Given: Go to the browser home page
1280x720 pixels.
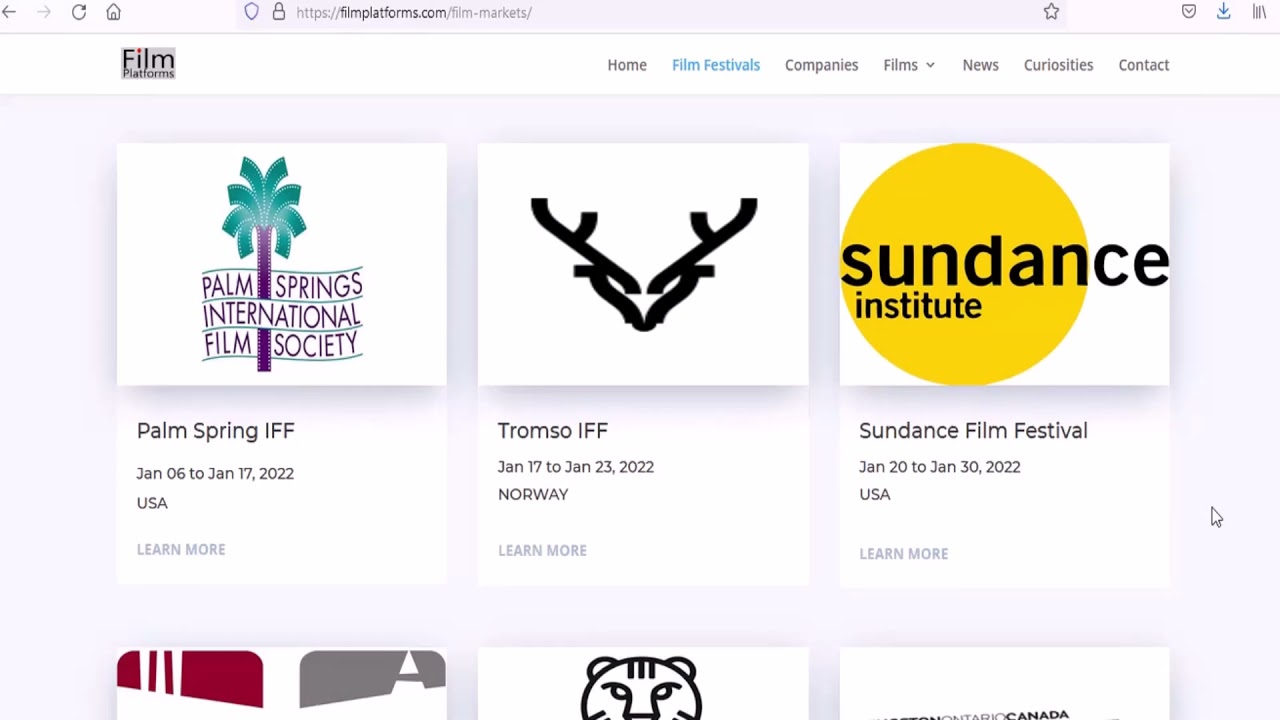Looking at the screenshot, I should coord(113,12).
